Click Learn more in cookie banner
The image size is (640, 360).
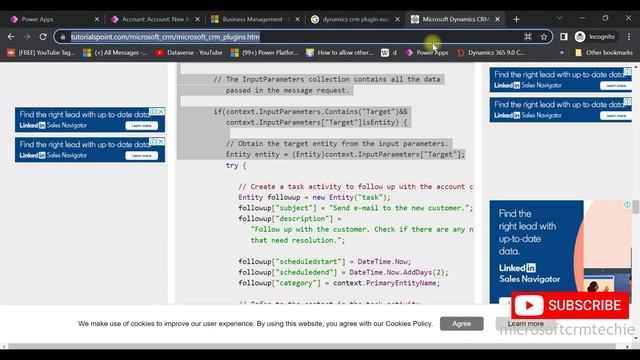coord(526,324)
